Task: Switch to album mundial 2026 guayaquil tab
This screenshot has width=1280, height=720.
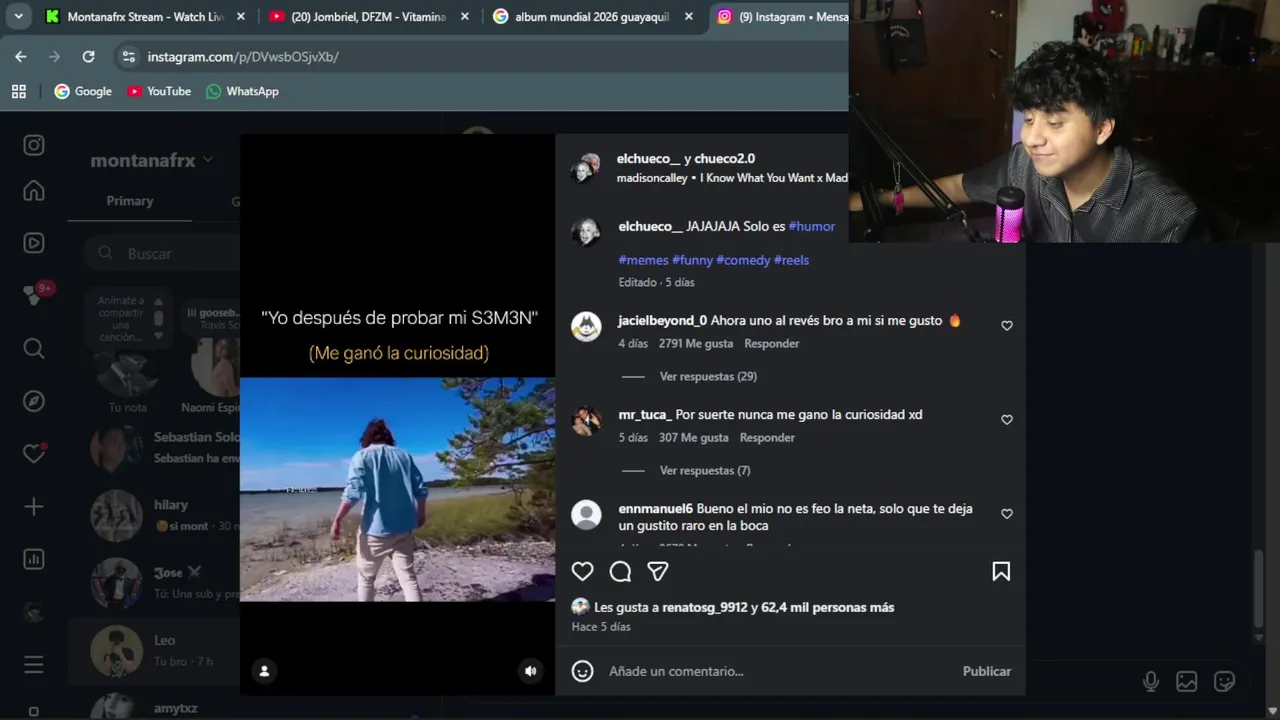Action: [x=591, y=16]
